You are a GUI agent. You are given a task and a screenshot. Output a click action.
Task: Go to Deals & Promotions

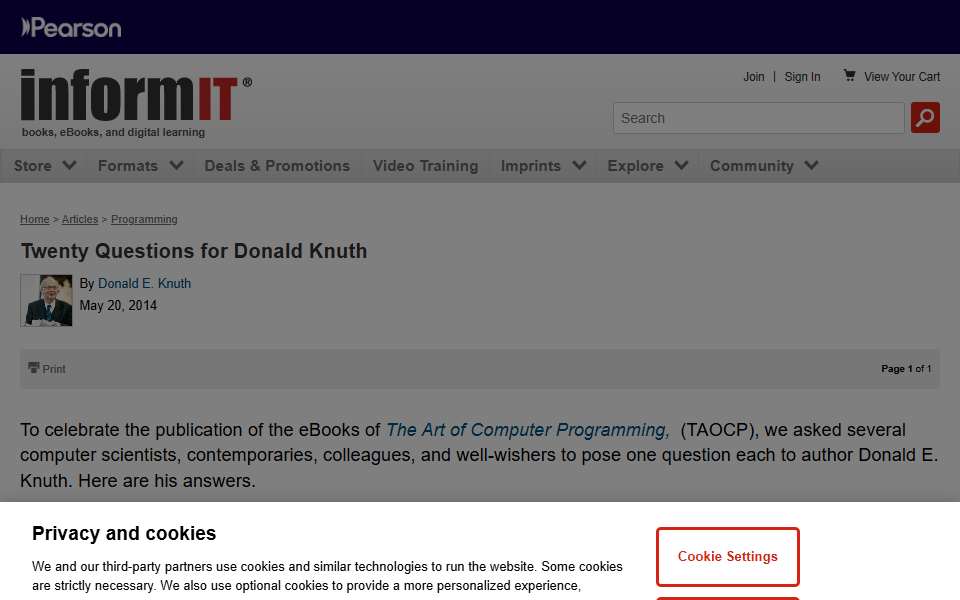point(277,166)
